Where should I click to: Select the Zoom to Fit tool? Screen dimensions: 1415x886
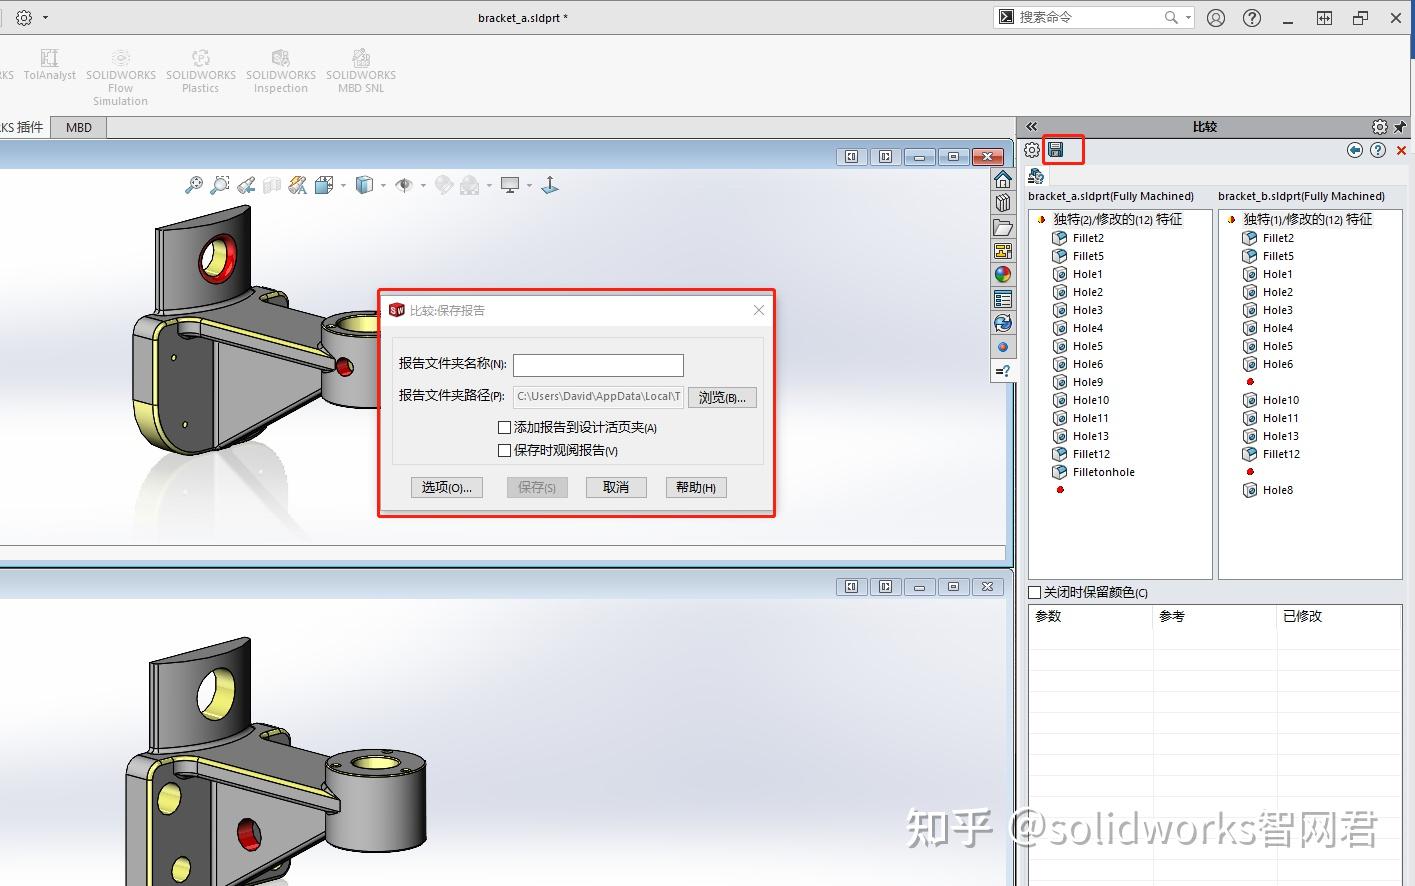tap(196, 185)
